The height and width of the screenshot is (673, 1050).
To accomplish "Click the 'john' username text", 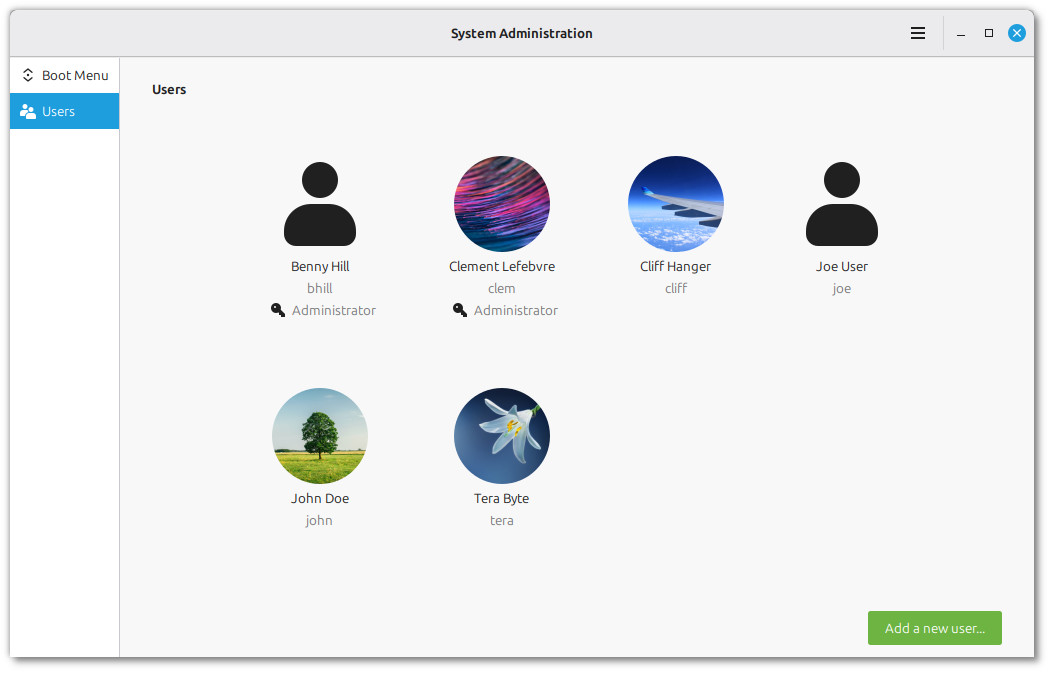I will coord(319,521).
